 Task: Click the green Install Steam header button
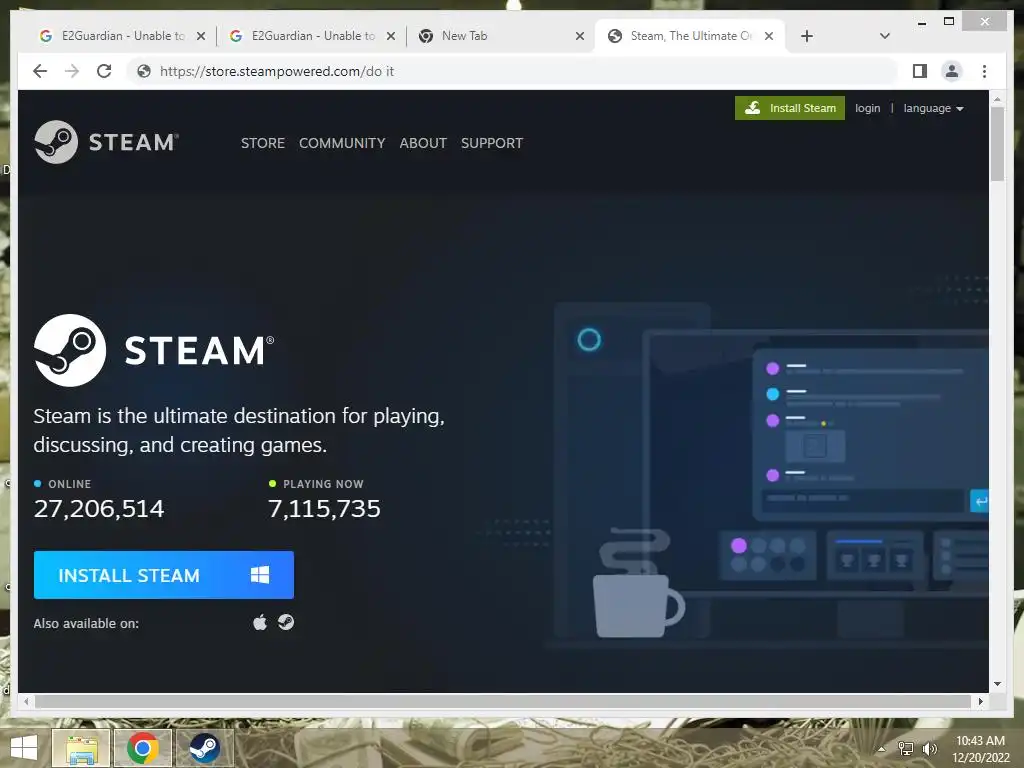pyautogui.click(x=790, y=108)
